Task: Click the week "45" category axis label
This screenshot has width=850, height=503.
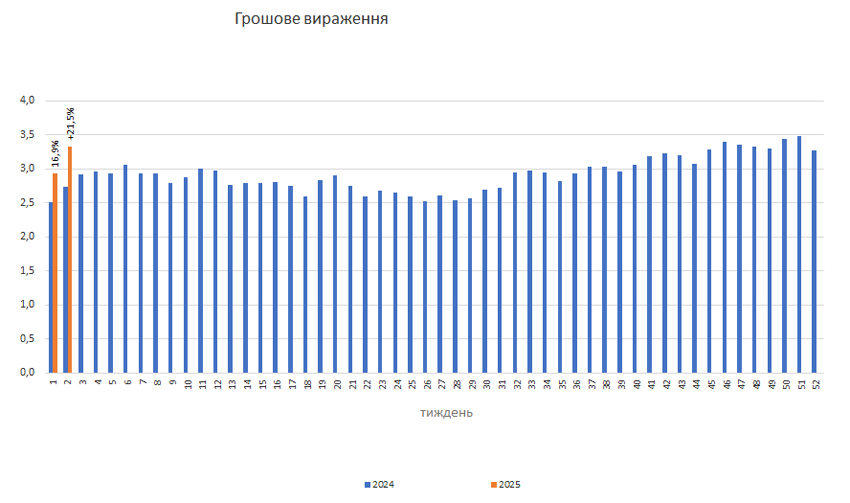Action: [712, 384]
